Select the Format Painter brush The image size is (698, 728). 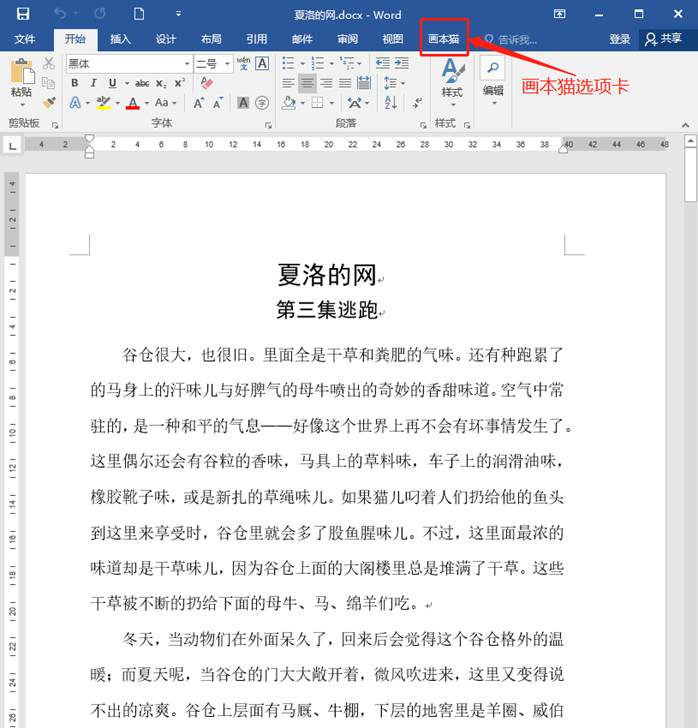pyautogui.click(x=49, y=103)
